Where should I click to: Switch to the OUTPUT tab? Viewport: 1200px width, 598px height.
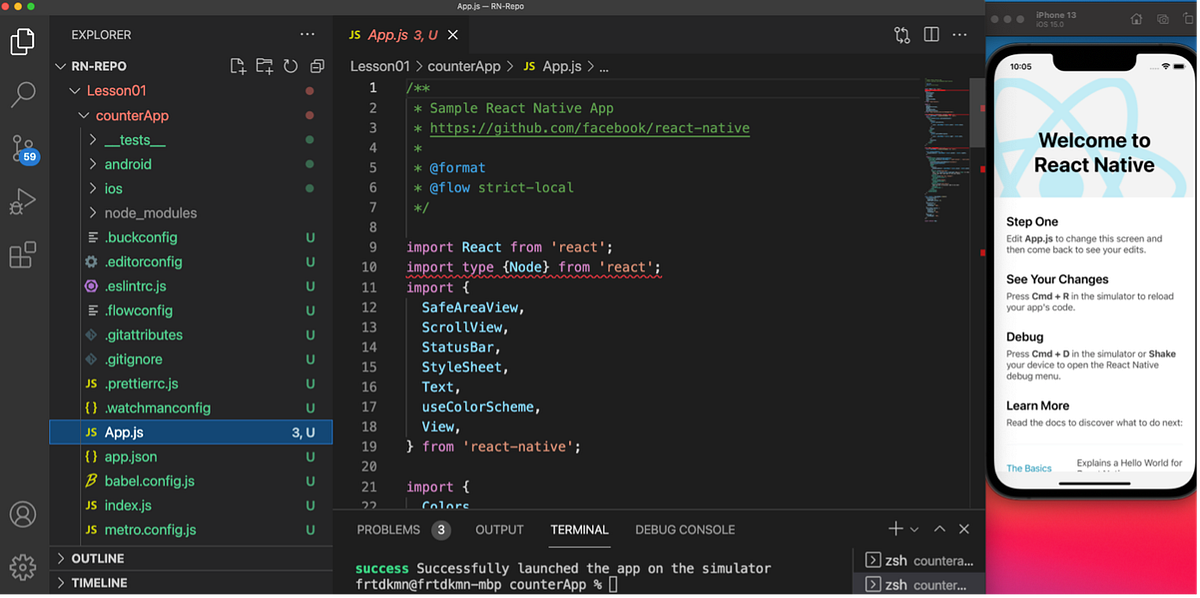[499, 529]
